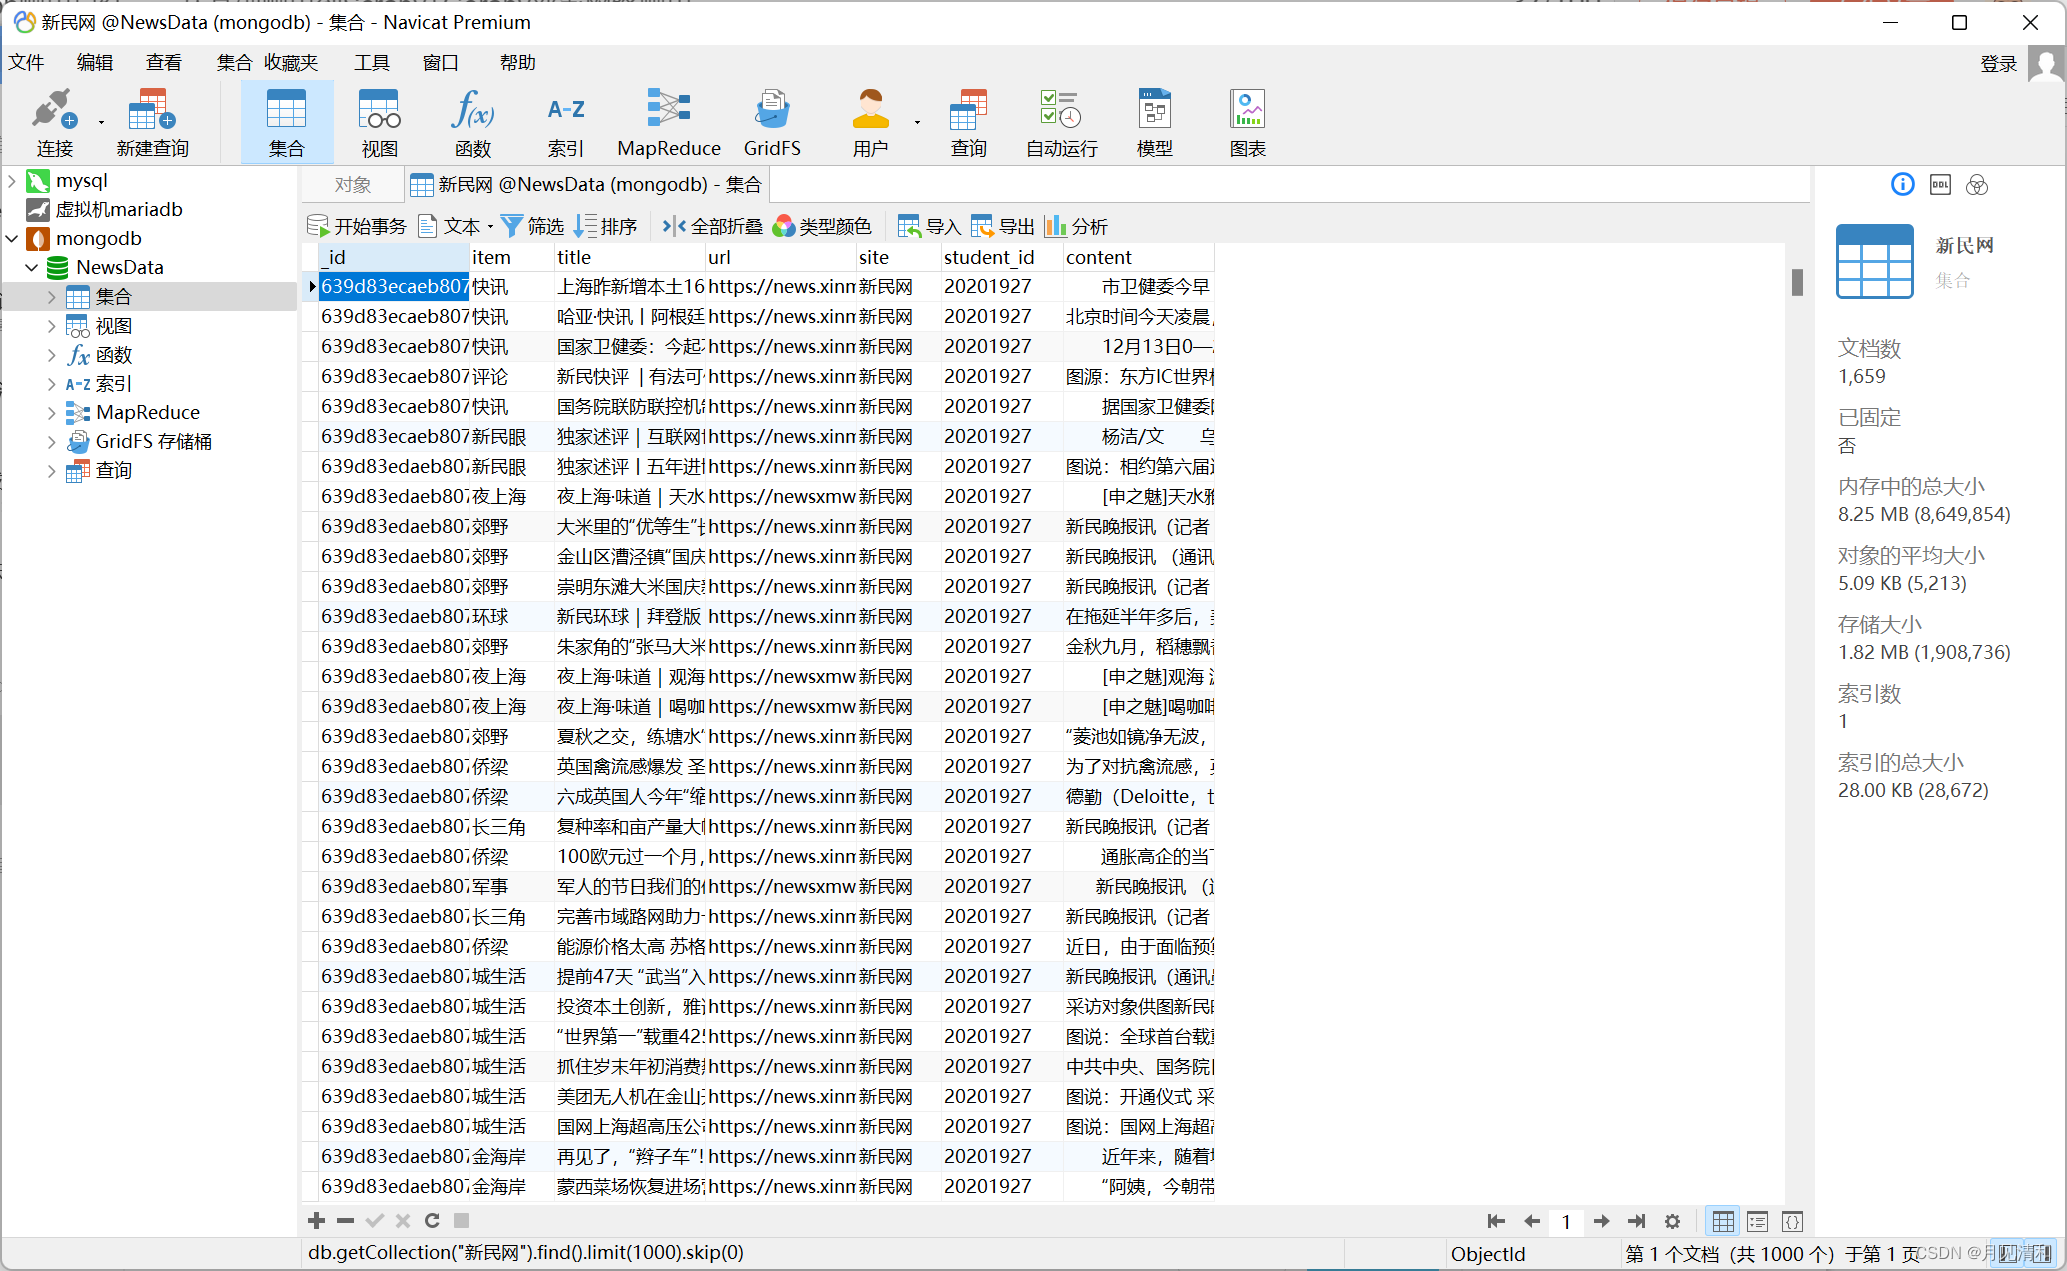Click the student_id column header
This screenshot has width=2067, height=1271.
(x=1001, y=257)
